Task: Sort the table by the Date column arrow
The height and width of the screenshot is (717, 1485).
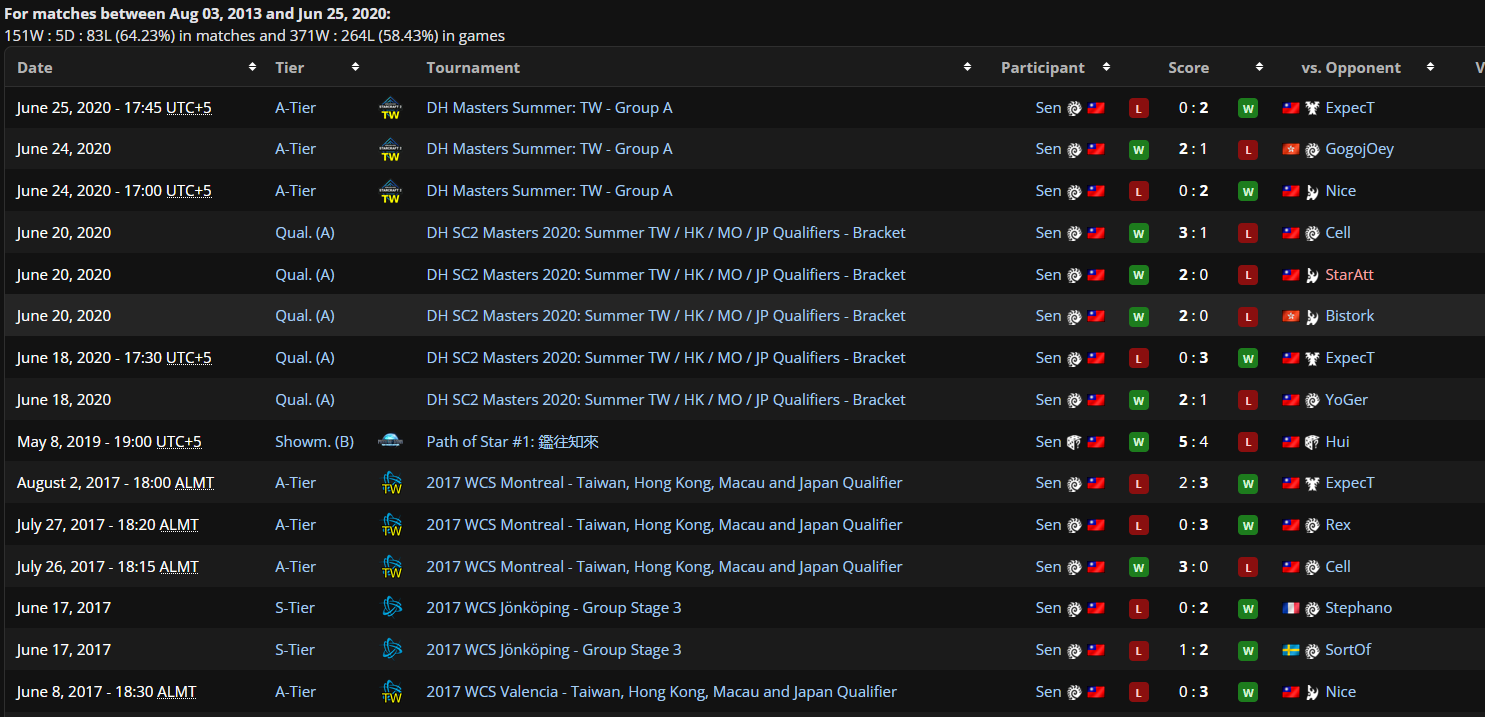Action: click(252, 67)
